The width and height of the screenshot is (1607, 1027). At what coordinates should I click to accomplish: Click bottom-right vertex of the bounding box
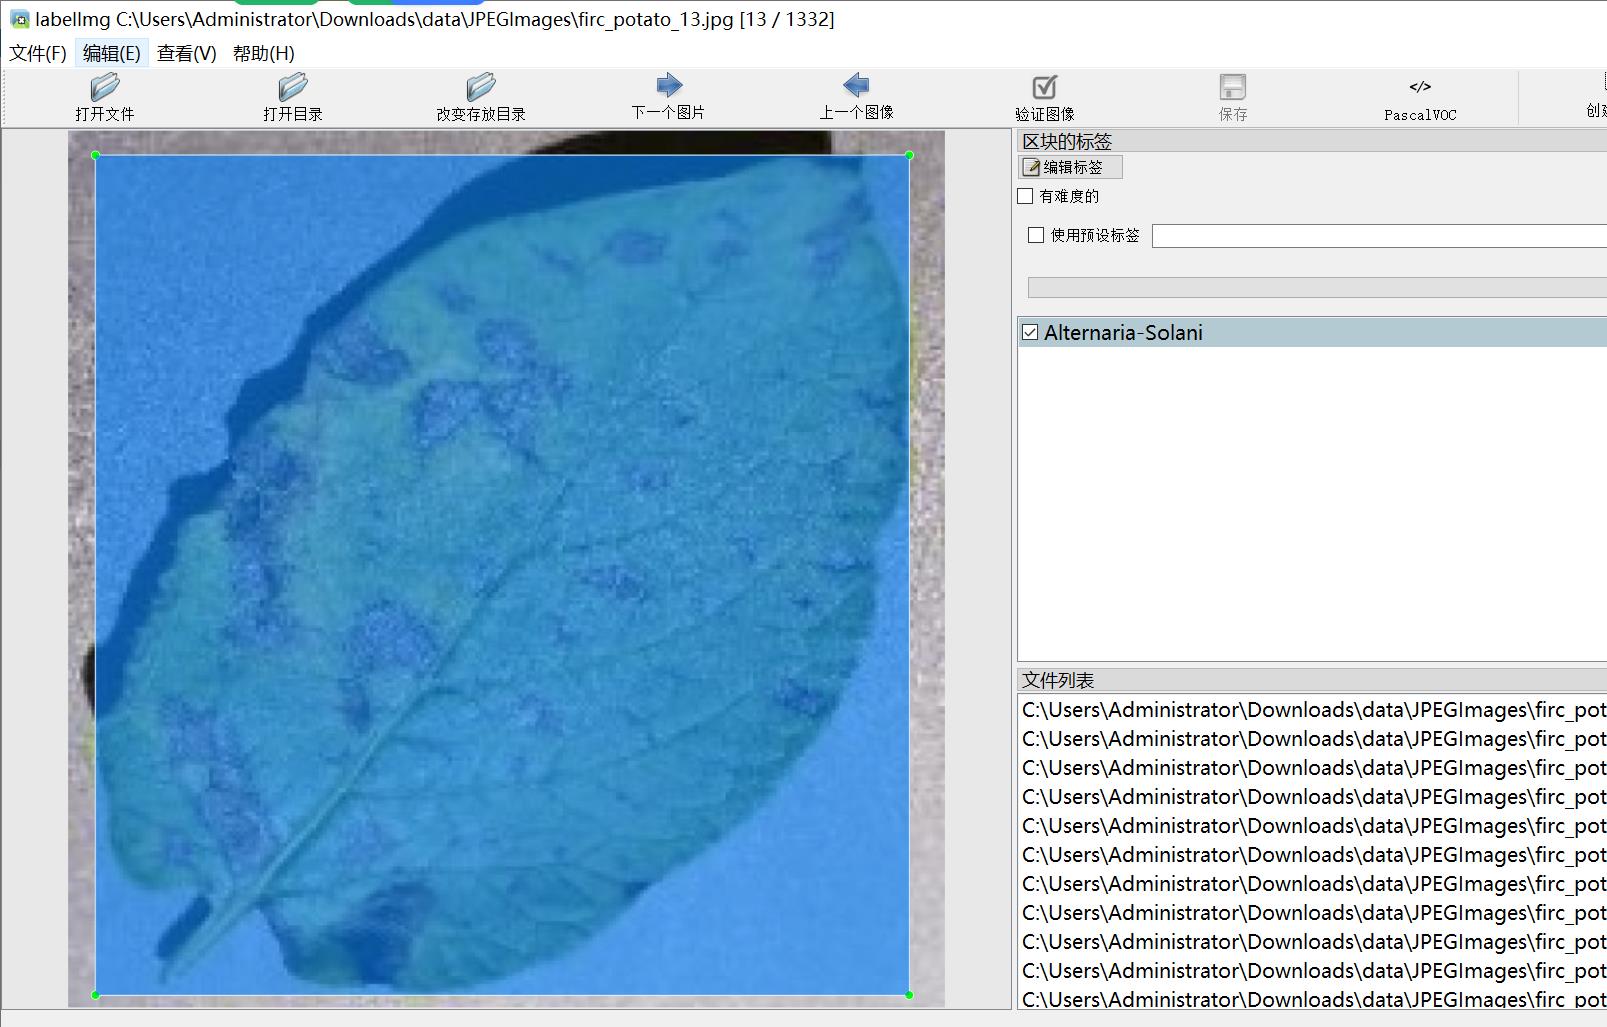[x=909, y=995]
